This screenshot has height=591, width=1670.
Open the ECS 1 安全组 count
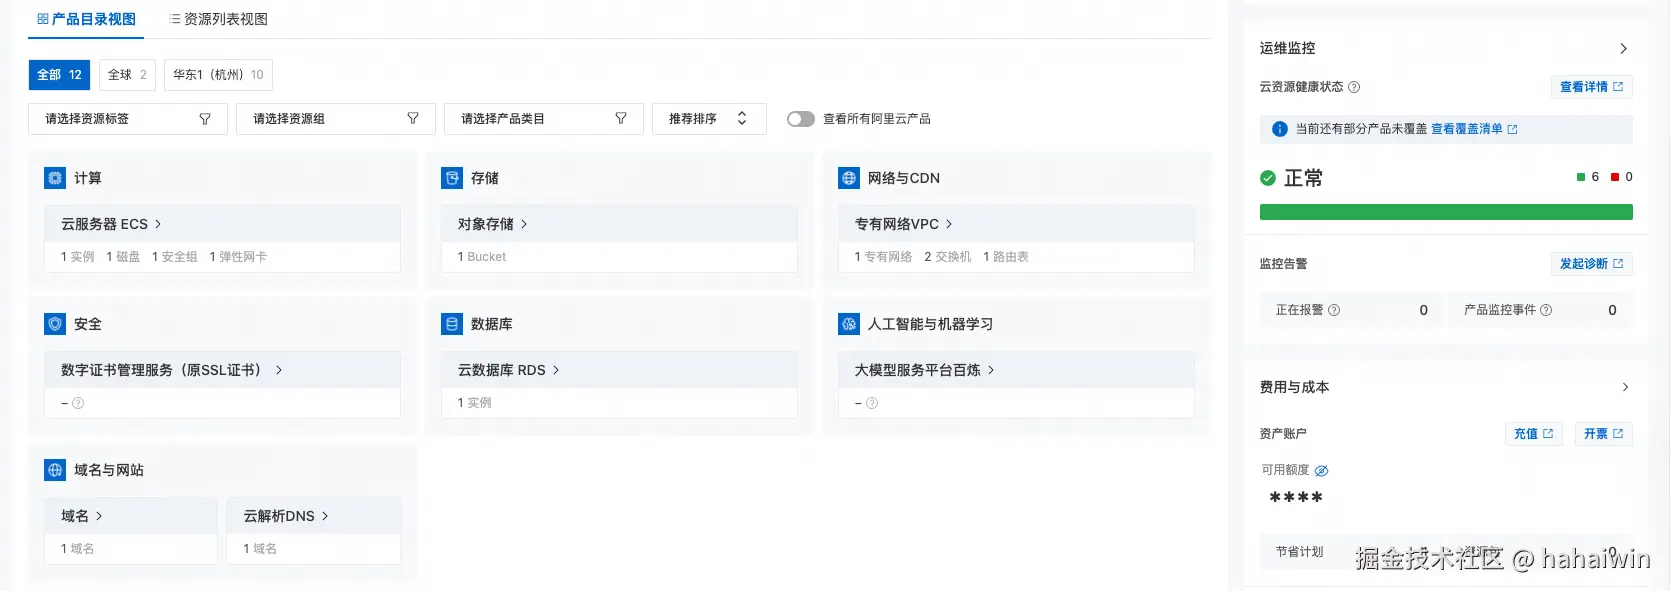click(175, 257)
